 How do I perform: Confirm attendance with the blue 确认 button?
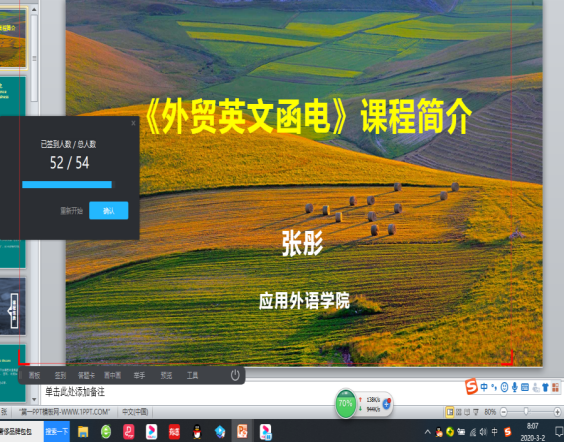click(x=109, y=210)
